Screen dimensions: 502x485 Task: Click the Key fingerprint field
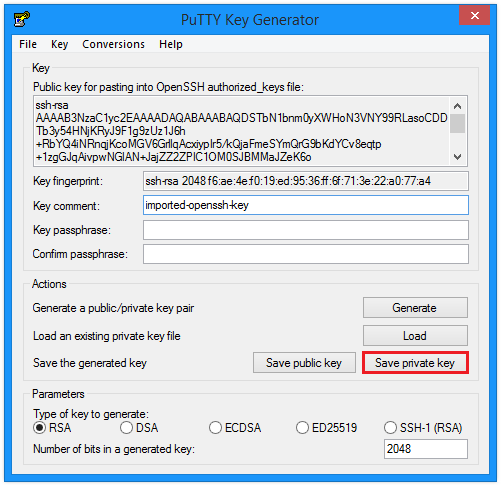306,181
